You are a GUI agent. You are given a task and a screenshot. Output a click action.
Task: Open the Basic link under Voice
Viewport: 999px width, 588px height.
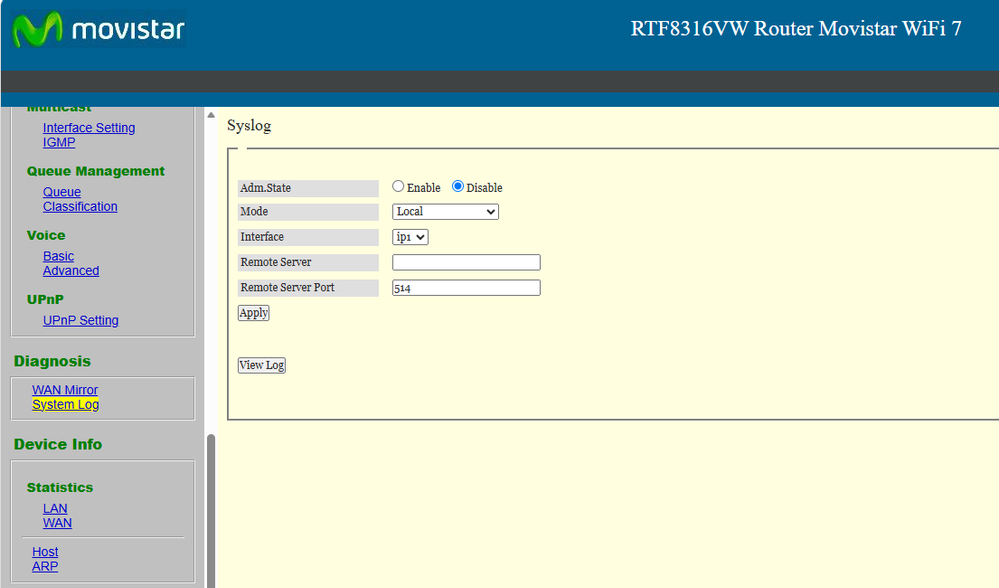point(59,257)
